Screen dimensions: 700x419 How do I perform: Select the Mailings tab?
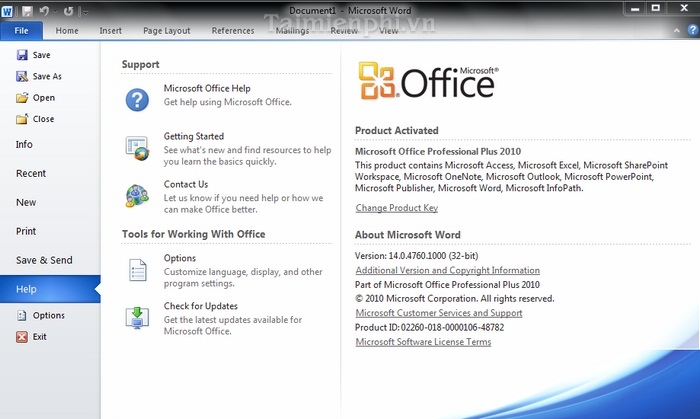pyautogui.click(x=292, y=30)
